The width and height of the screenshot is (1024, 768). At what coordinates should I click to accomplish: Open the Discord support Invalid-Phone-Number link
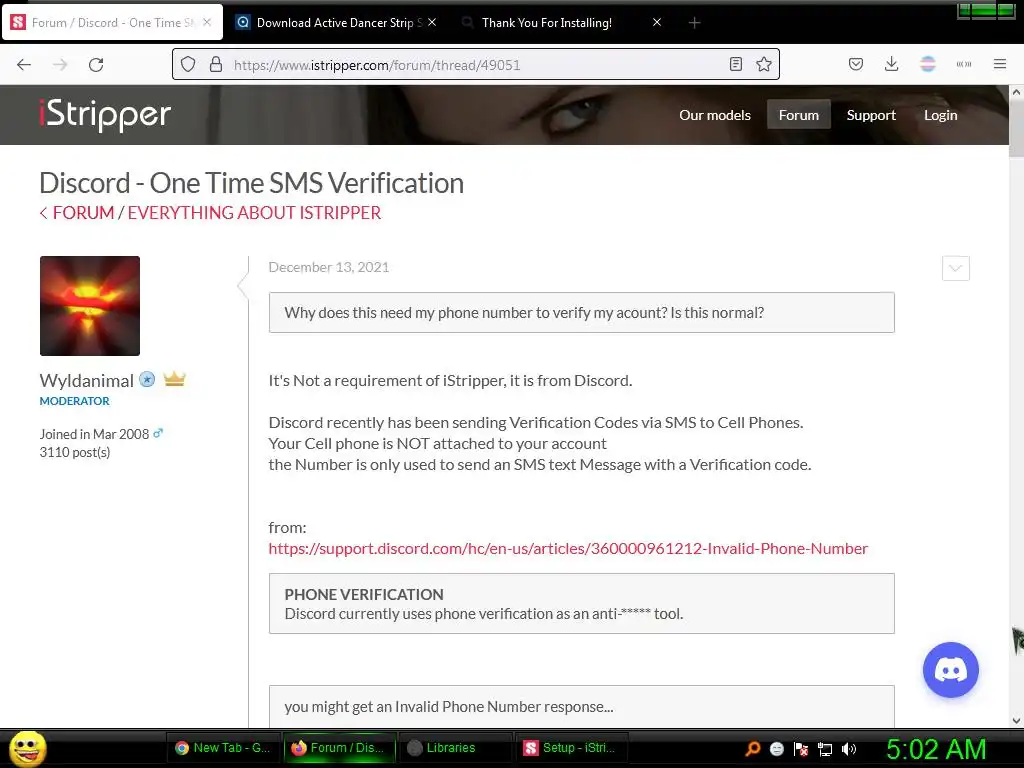568,549
